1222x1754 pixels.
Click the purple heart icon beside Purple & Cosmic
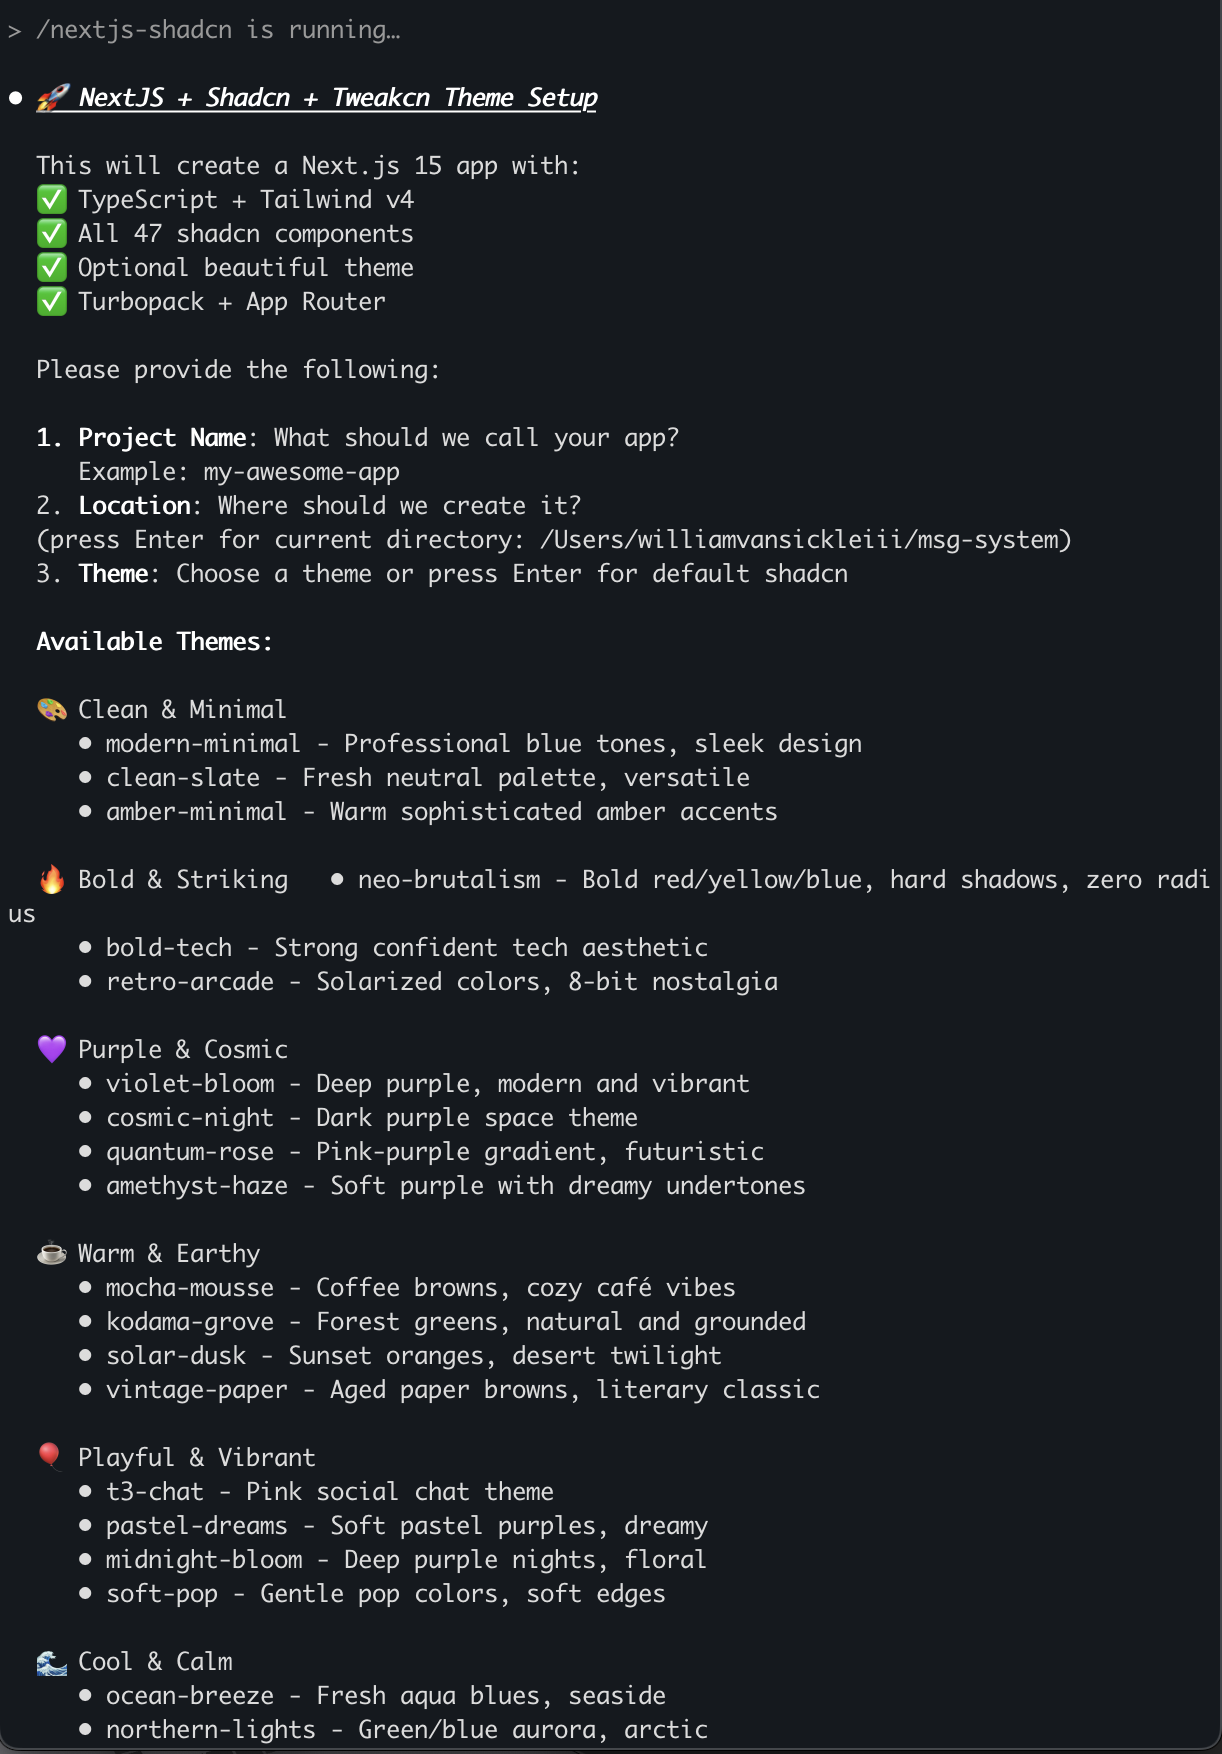tap(51, 1050)
